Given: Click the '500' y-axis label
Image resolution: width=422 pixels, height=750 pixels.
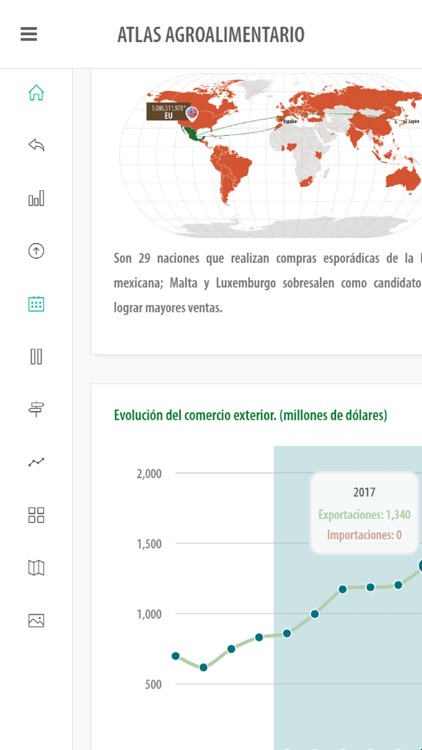Looking at the screenshot, I should [153, 684].
